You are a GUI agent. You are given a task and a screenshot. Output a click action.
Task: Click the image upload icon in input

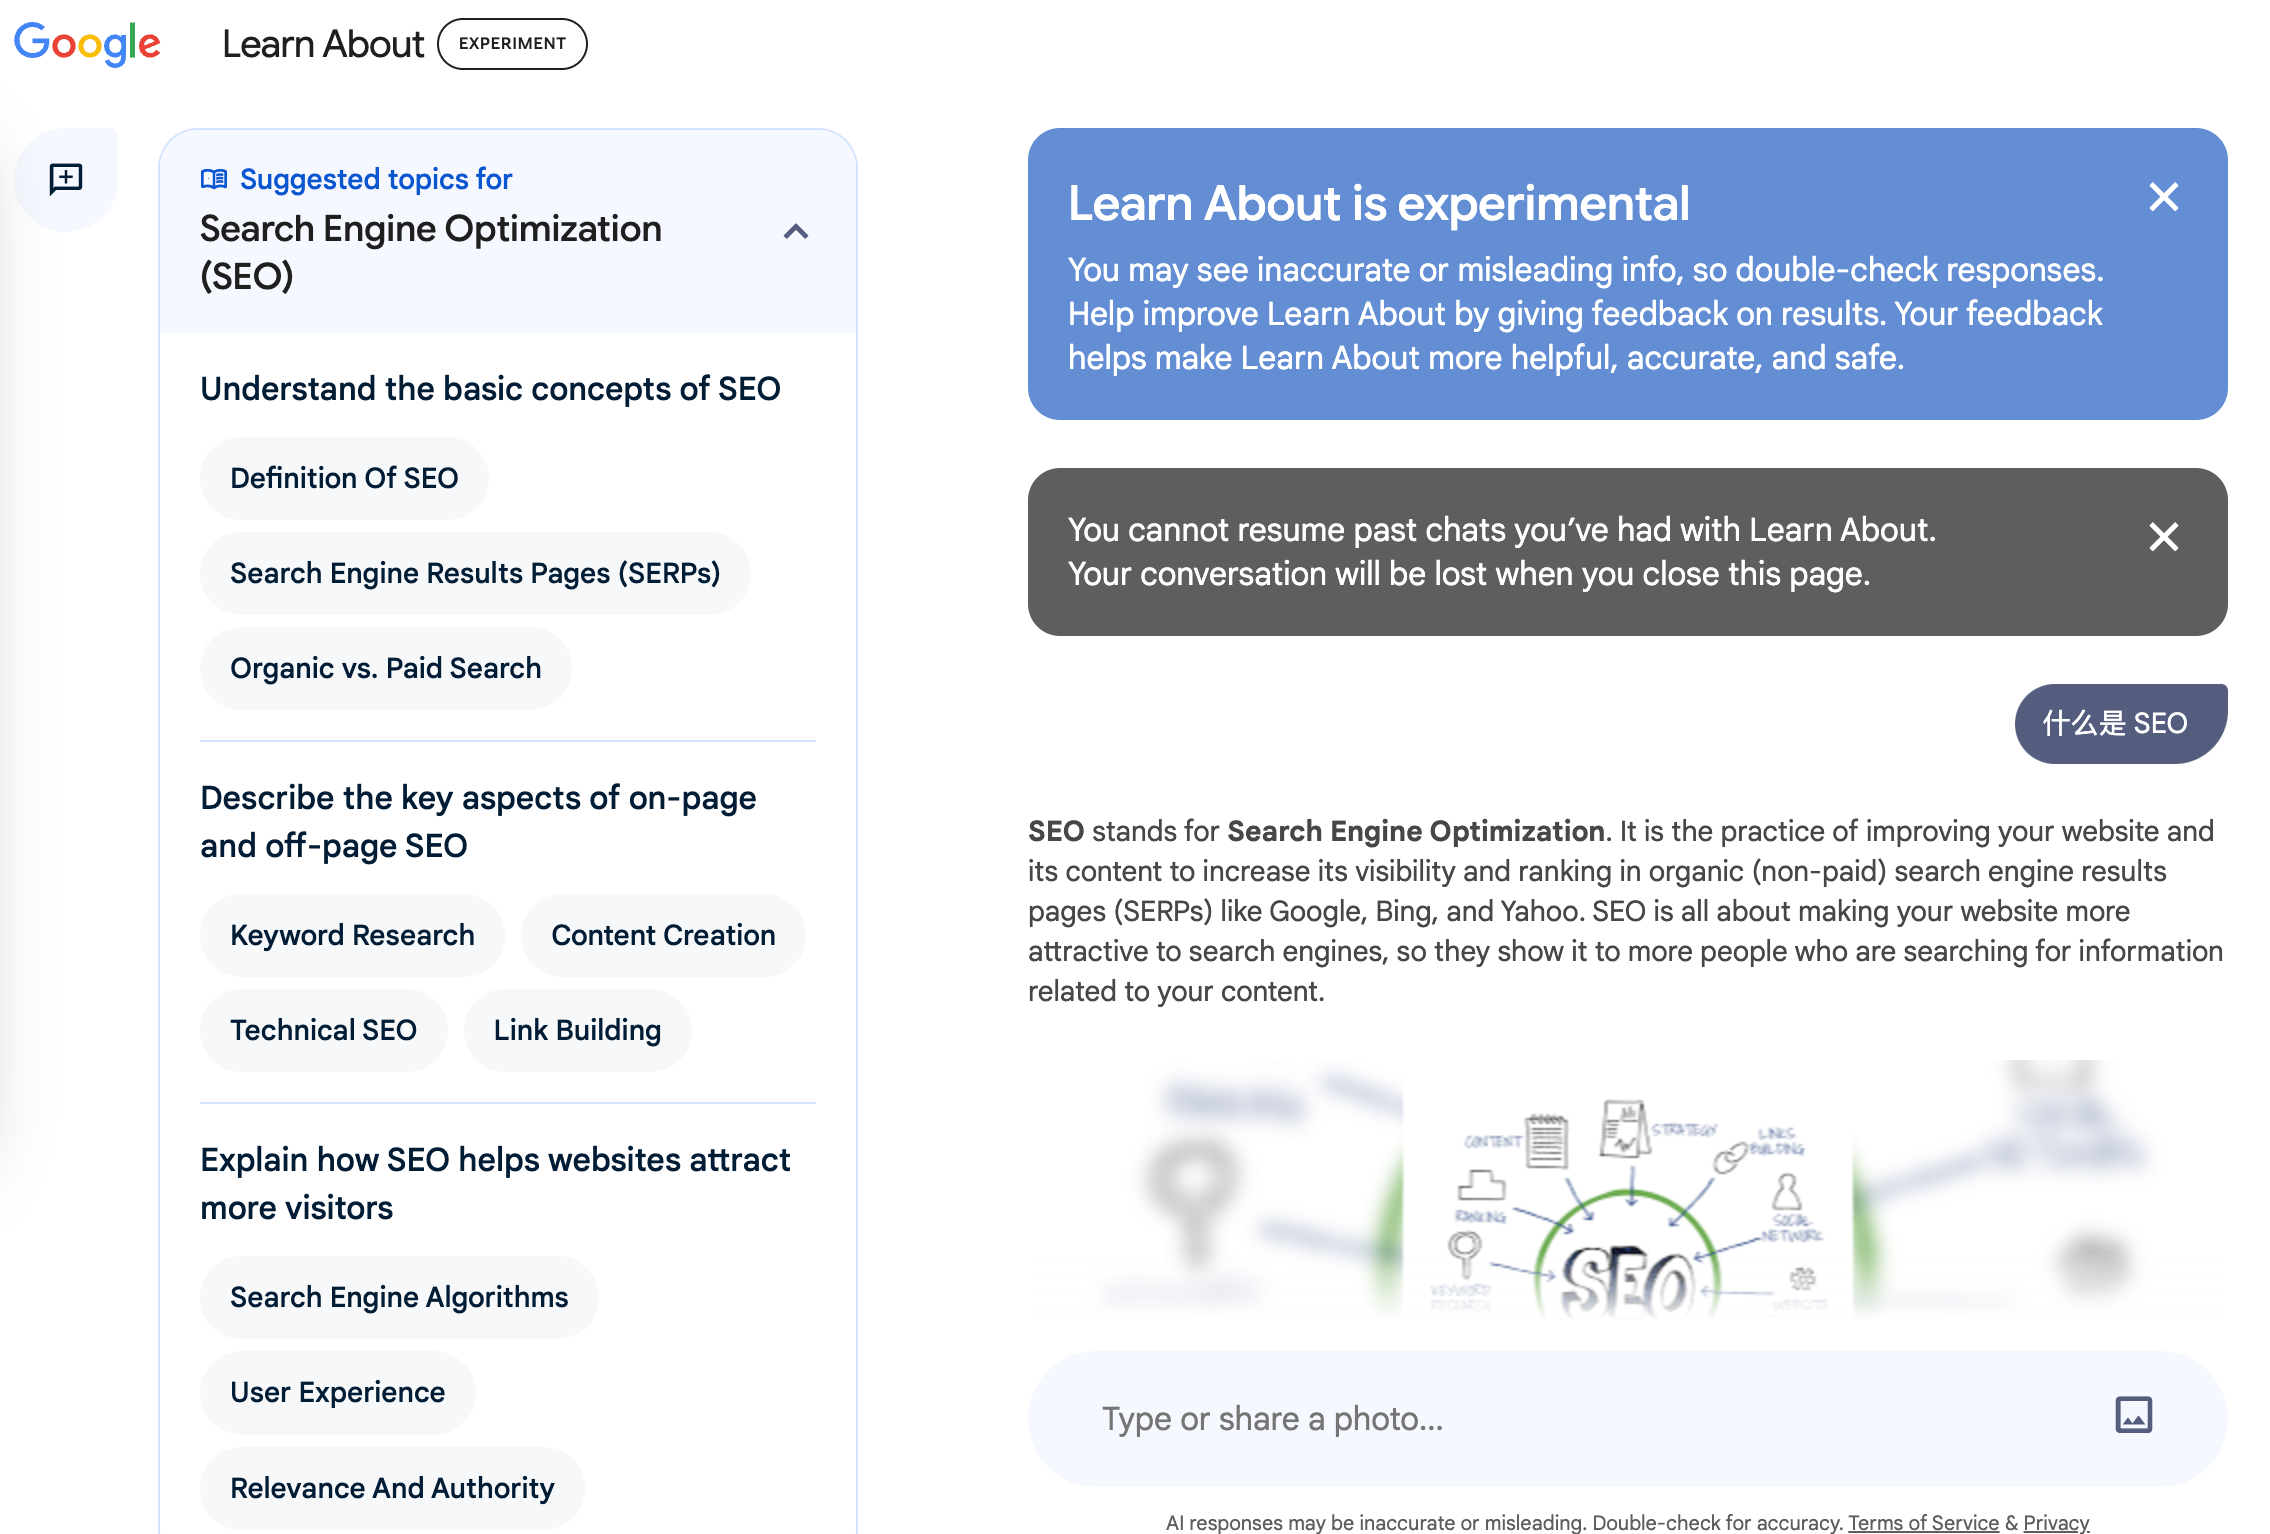pos(2133,1415)
